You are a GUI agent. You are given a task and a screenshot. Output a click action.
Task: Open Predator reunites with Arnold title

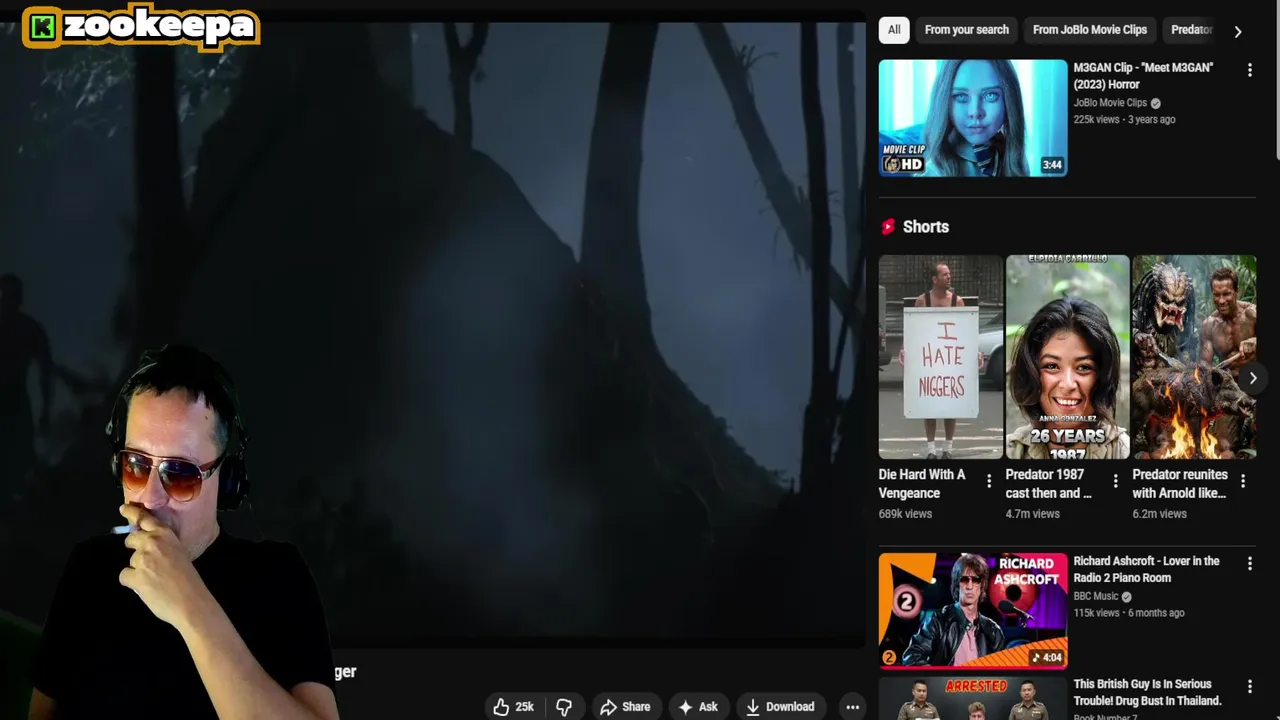pyautogui.click(x=1180, y=484)
